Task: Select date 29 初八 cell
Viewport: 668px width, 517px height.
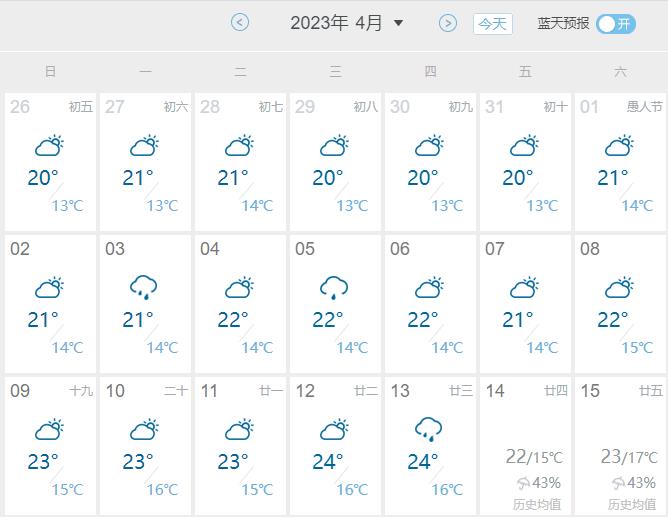Action: click(335, 162)
